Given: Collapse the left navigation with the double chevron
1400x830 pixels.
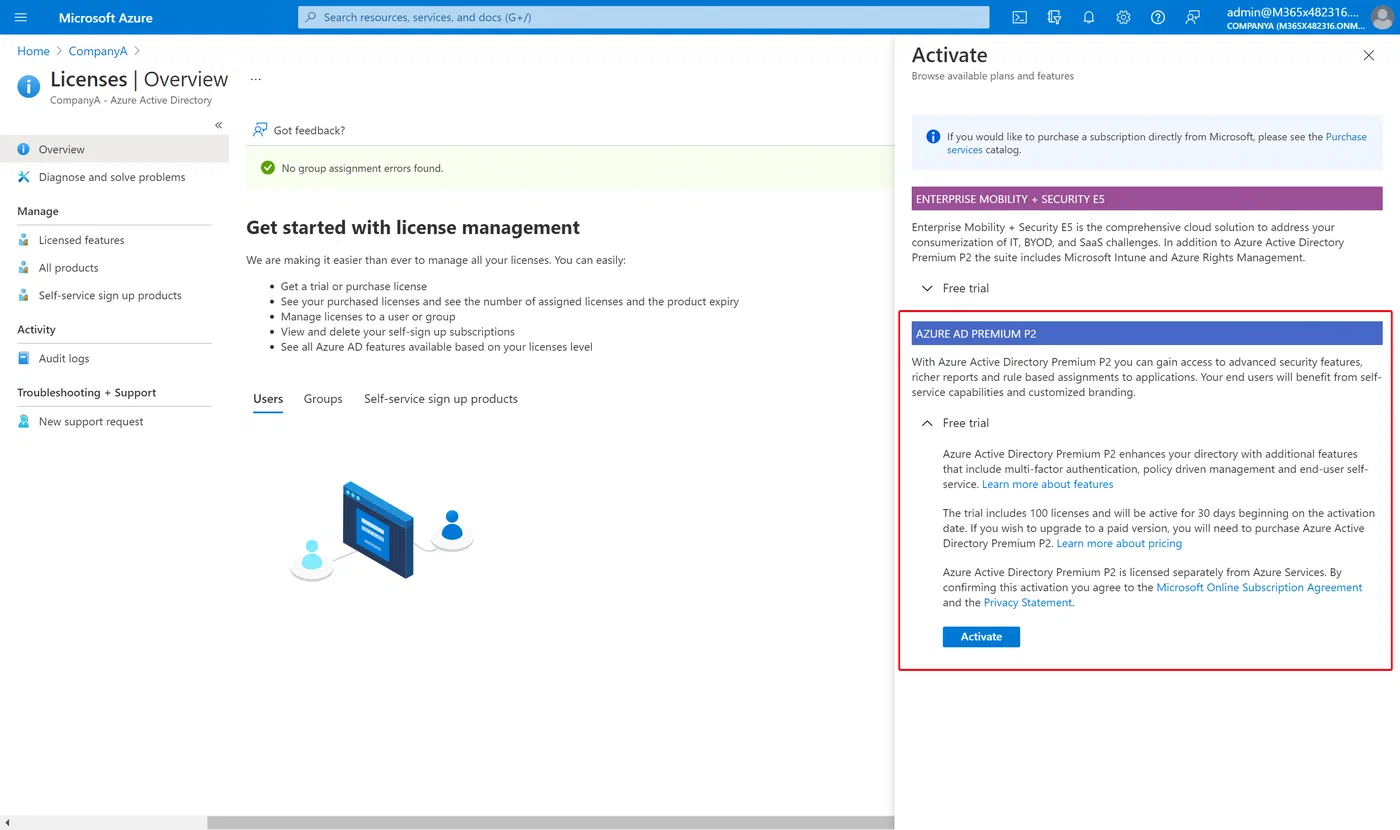Looking at the screenshot, I should pos(219,125).
